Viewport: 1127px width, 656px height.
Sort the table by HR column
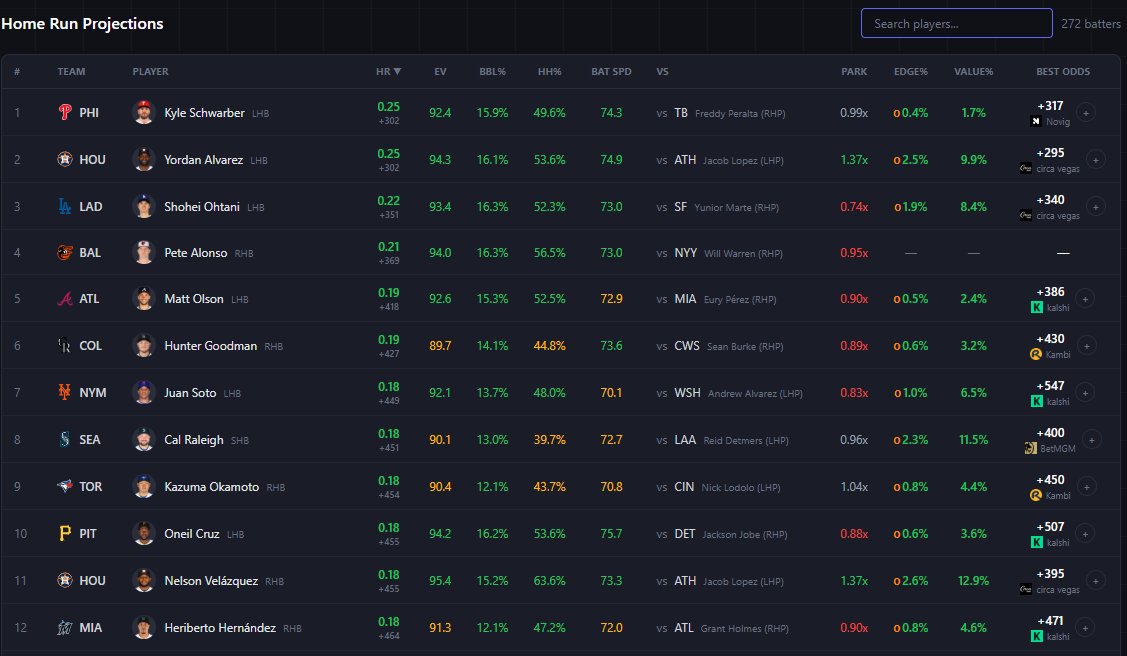coord(388,71)
